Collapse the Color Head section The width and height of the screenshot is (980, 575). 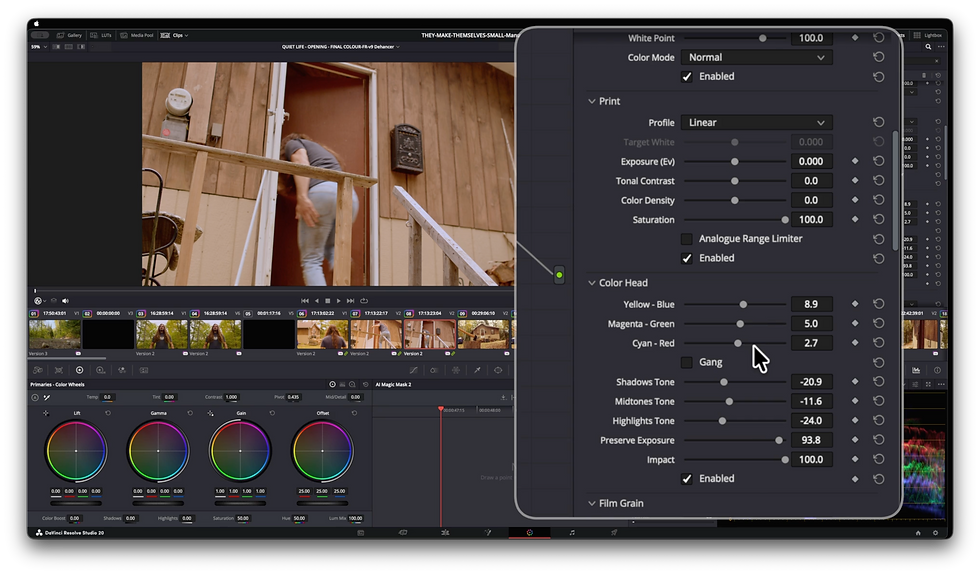click(592, 282)
